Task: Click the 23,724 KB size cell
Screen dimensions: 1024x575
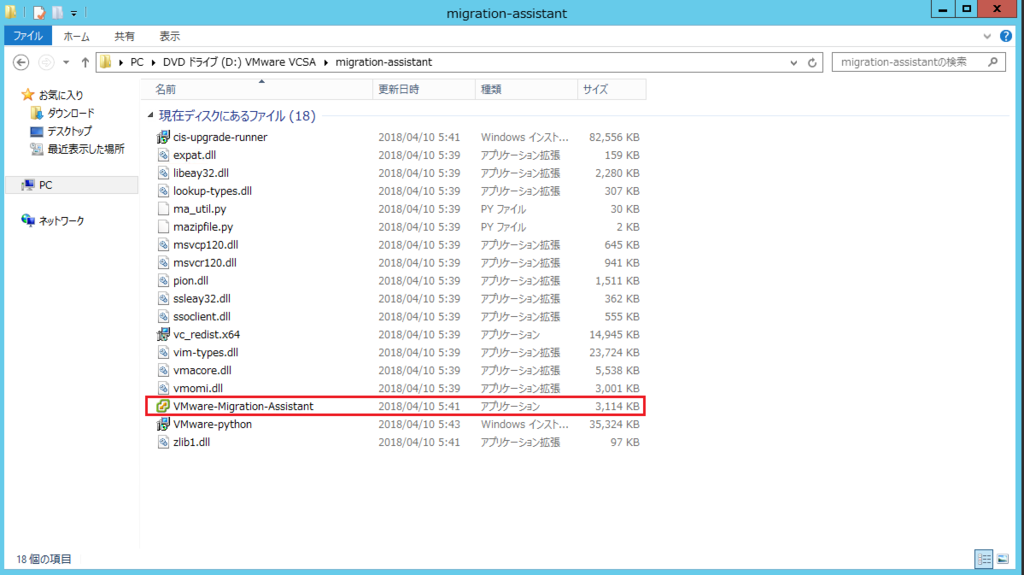Action: coord(614,352)
